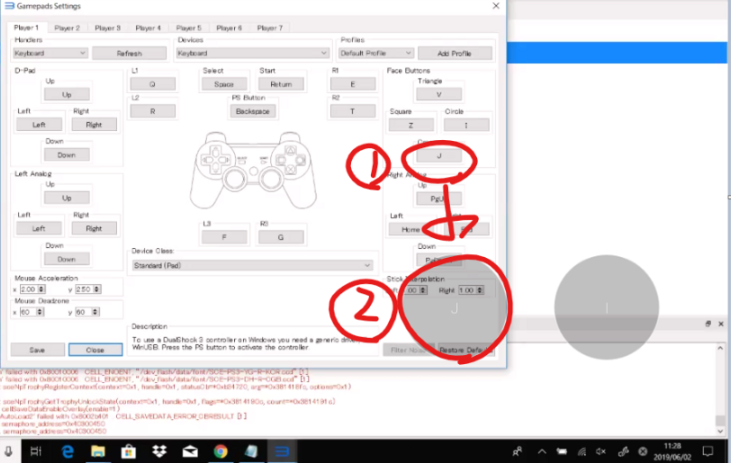Rebind Select mapped to Space

pos(224,84)
